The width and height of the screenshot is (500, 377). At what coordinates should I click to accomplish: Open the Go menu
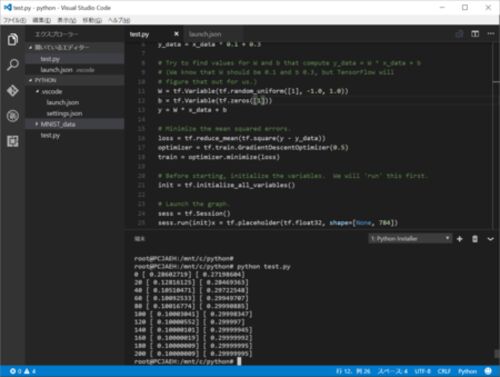click(92, 20)
